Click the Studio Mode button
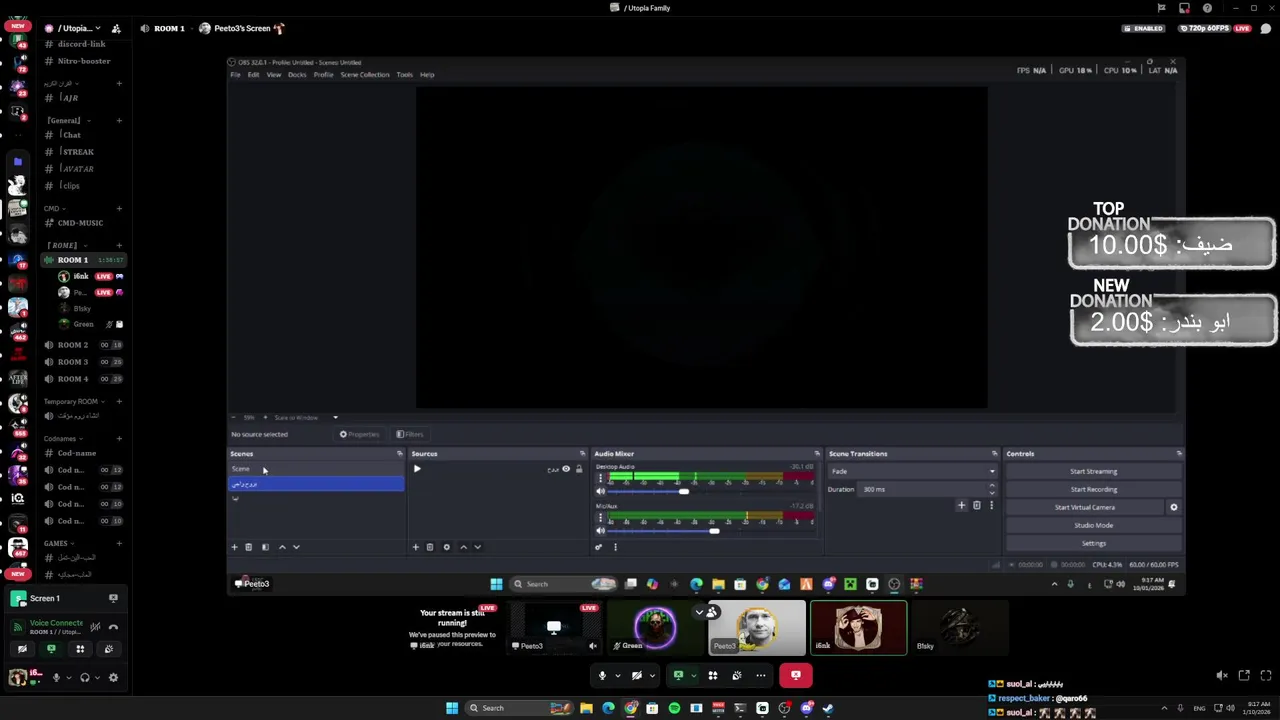 [1094, 525]
